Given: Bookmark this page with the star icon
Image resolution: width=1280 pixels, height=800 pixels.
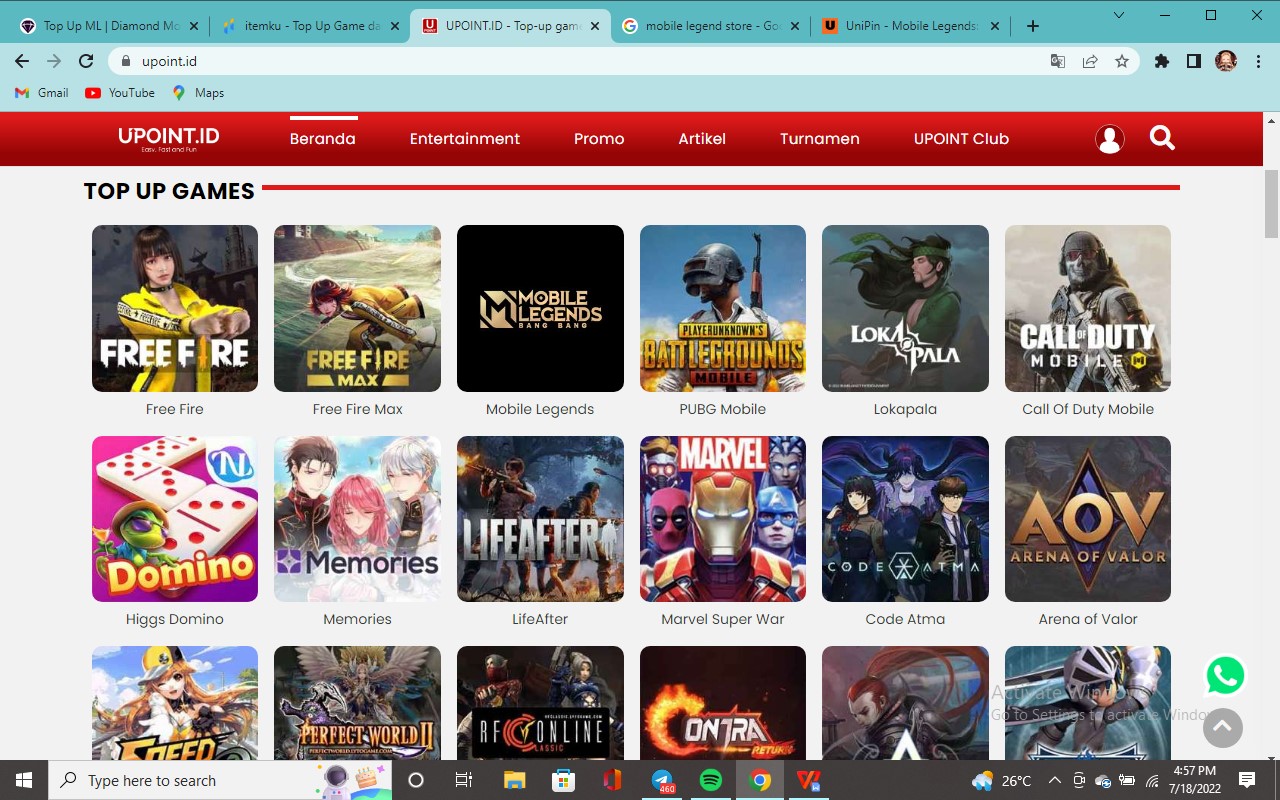Looking at the screenshot, I should coord(1122,61).
